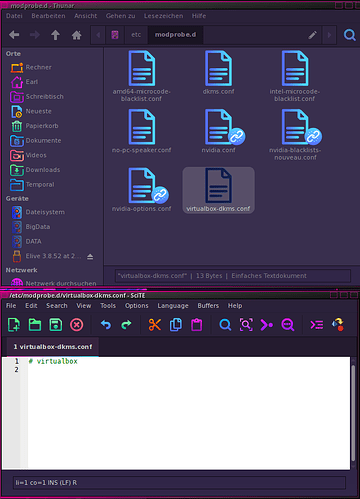360x499 pixels.
Task: Select the 1 virtualbox-dkms.conf tab
Action: click(x=53, y=347)
